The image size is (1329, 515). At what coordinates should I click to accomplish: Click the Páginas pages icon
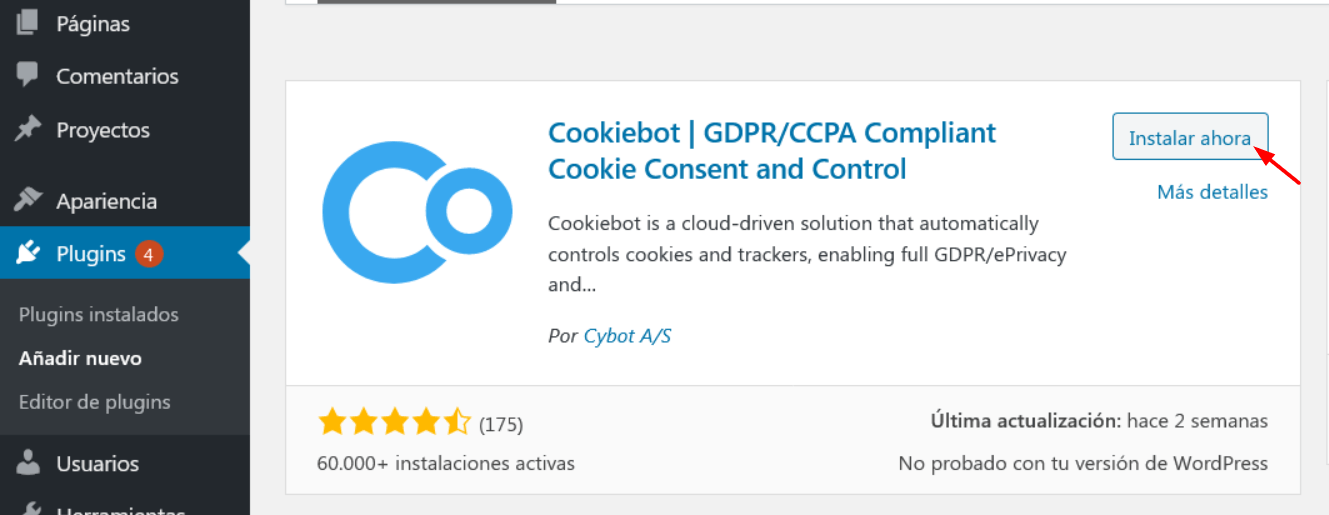coord(28,22)
